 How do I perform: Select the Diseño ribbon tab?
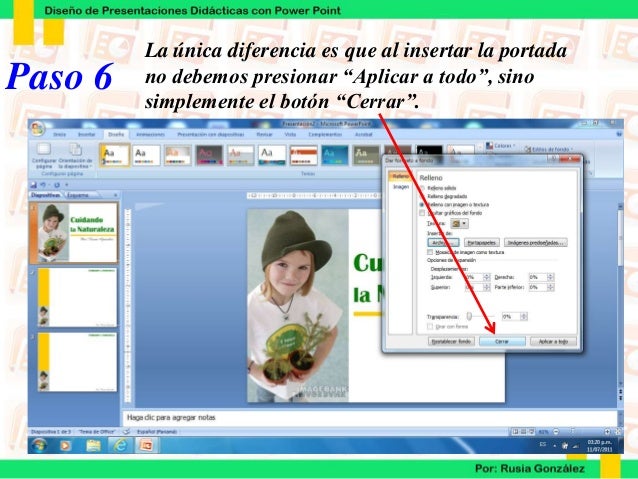point(116,134)
